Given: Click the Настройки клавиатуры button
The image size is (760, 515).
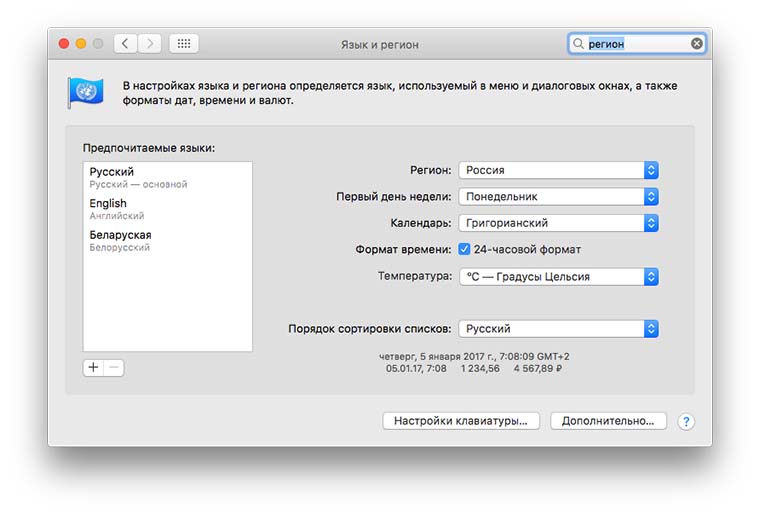Looking at the screenshot, I should click(x=461, y=421).
